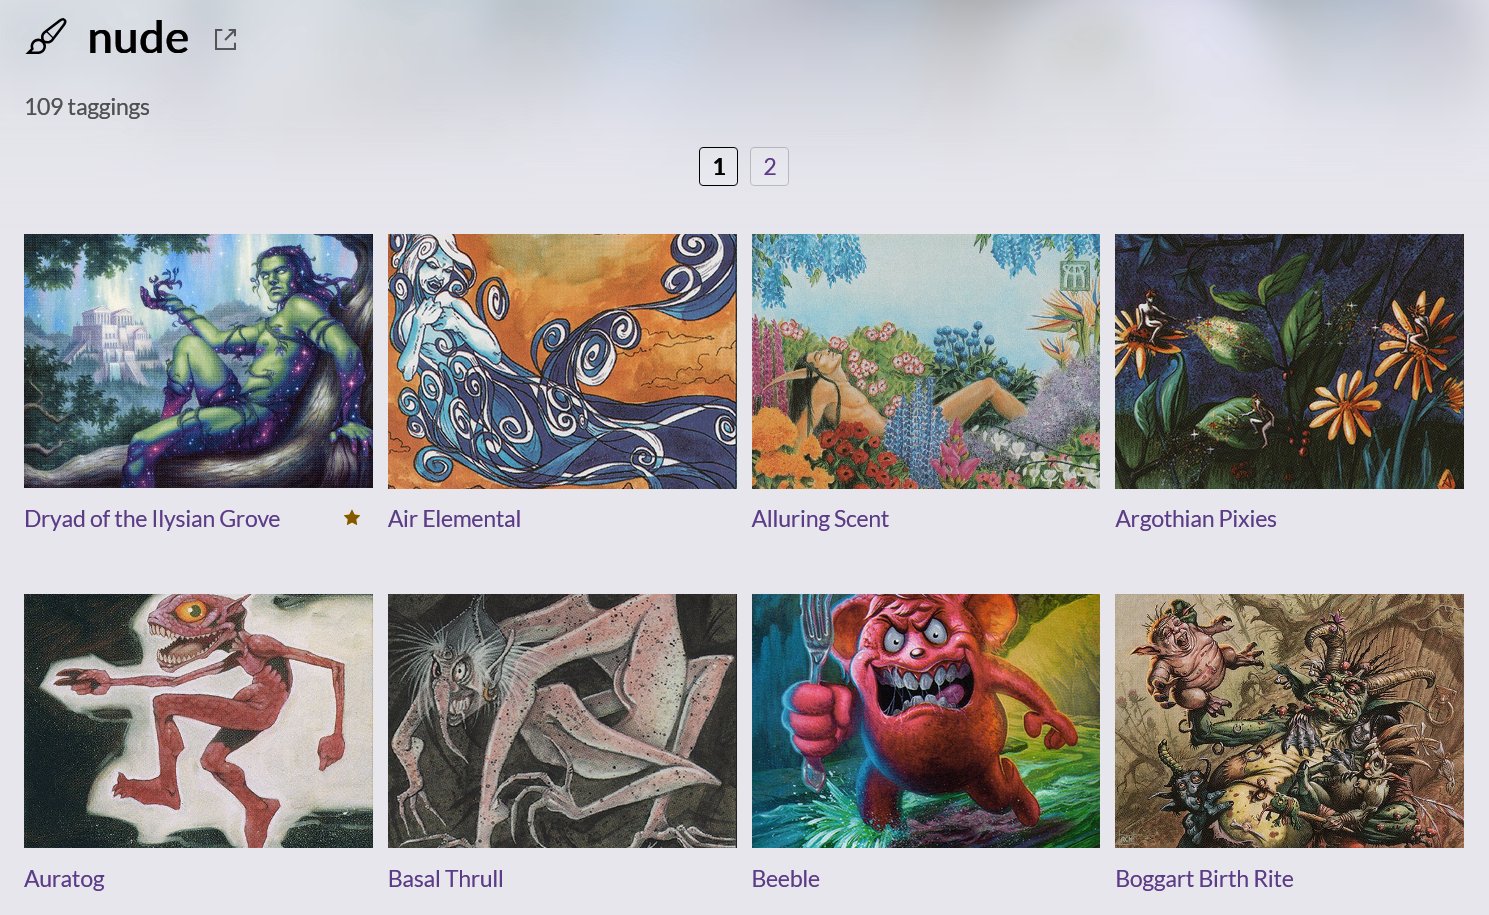This screenshot has height=915, width=1489.
Task: Click the paintbrush artwork tag icon
Action: pyautogui.click(x=46, y=38)
